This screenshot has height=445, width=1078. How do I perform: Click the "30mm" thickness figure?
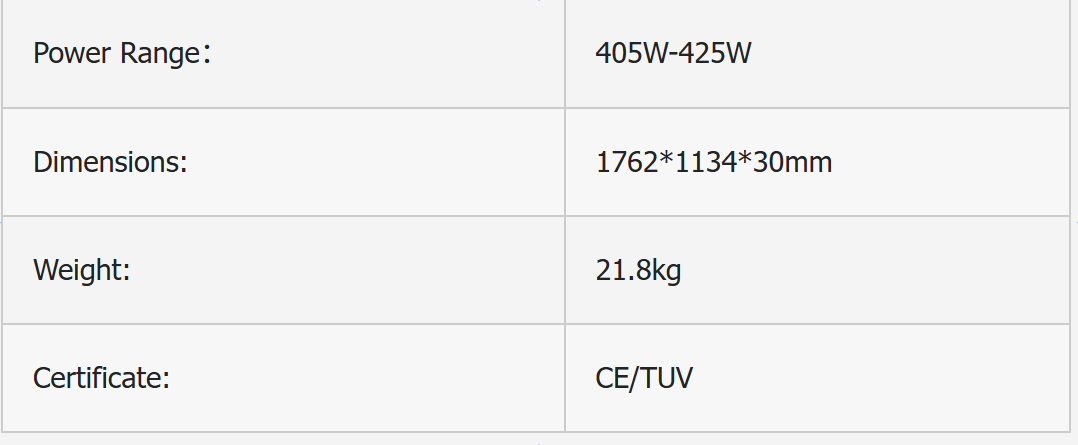795,162
